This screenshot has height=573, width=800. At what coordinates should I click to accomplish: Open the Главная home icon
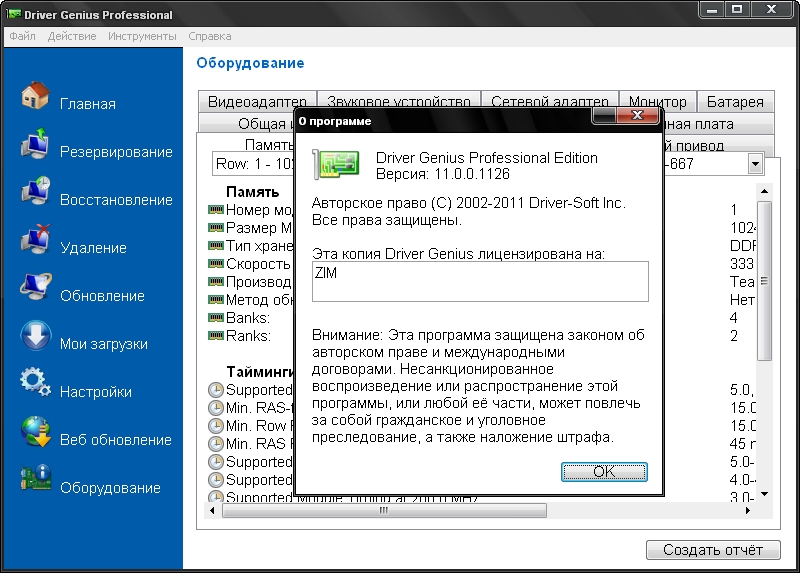(35, 95)
